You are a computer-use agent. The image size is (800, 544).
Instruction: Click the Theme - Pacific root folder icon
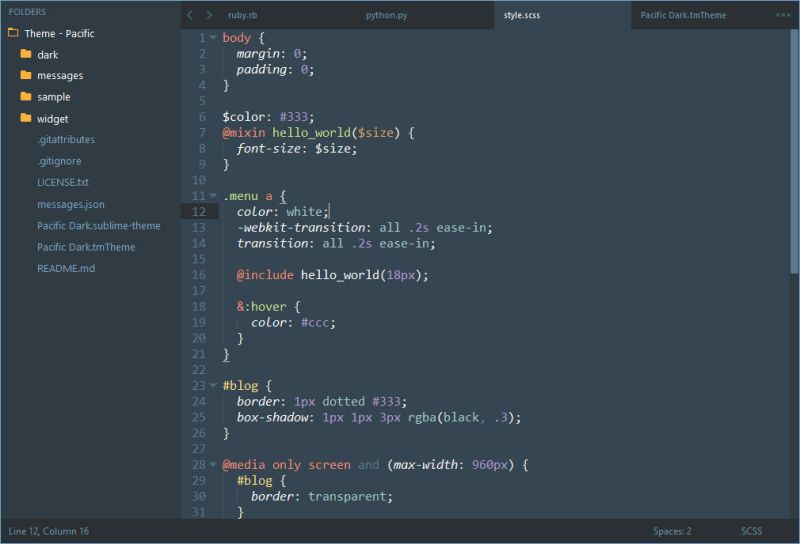13,33
